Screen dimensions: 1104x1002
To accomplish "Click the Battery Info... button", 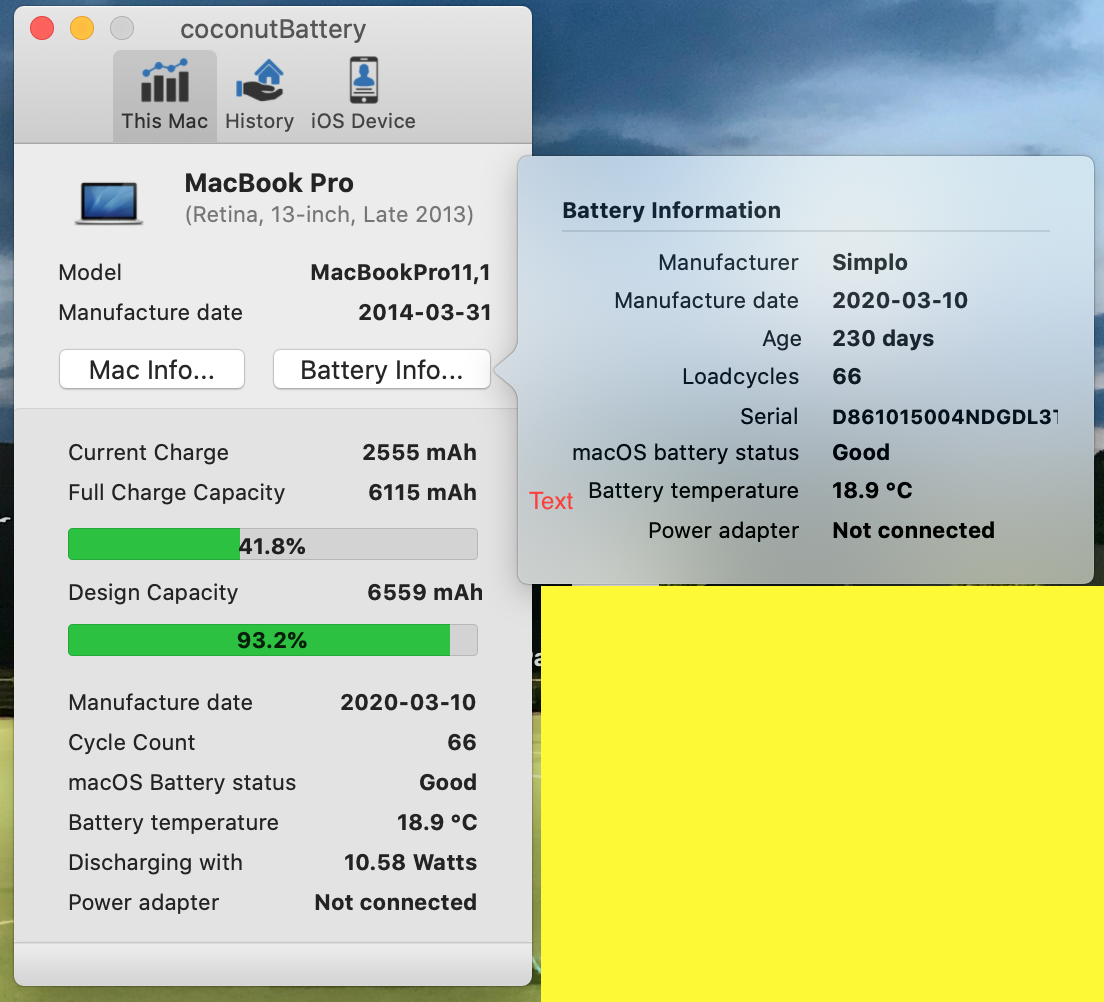I will [382, 369].
